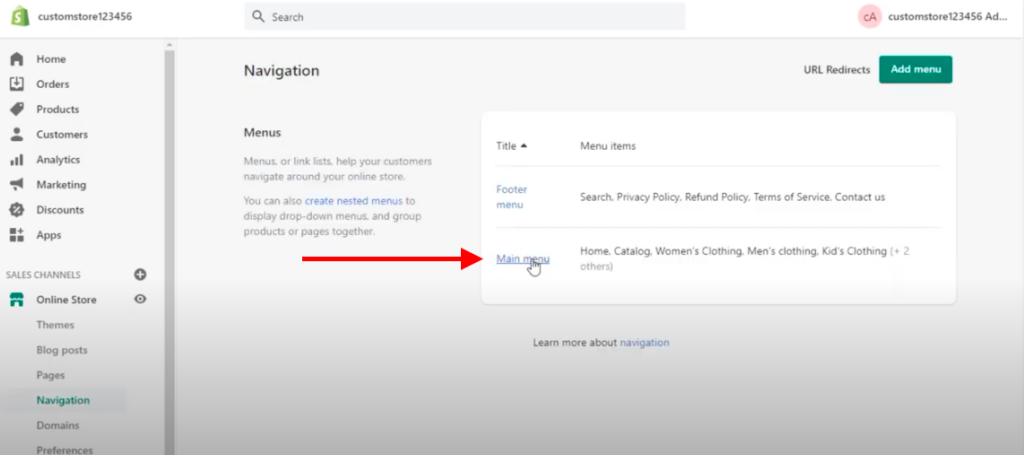
Task: Open Themes in Online Store section
Action: (55, 325)
